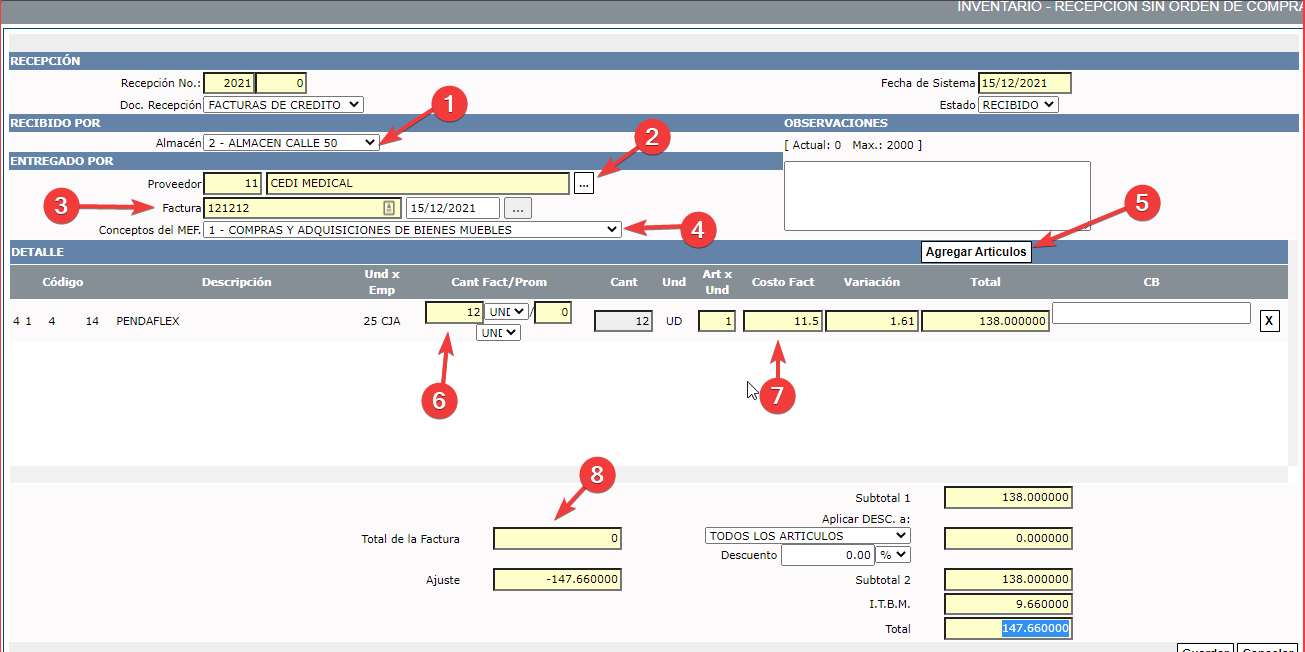Viewport: 1305px width, 652px height.
Task: Open the provider lookup ellipsis button
Action: [584, 184]
